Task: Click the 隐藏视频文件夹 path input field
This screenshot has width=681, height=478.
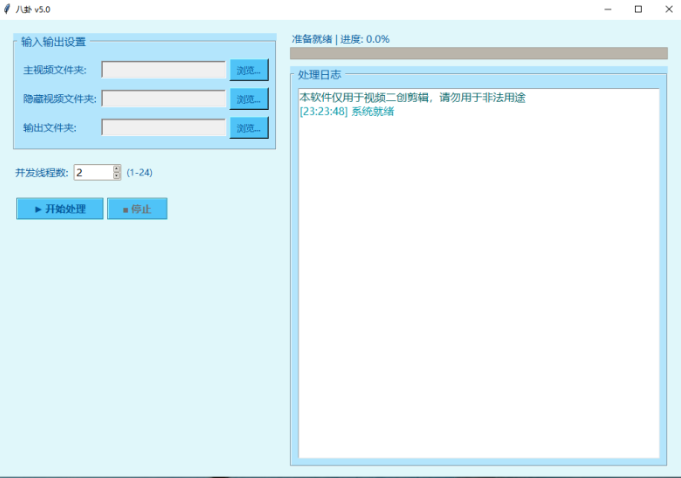Action: pos(164,99)
